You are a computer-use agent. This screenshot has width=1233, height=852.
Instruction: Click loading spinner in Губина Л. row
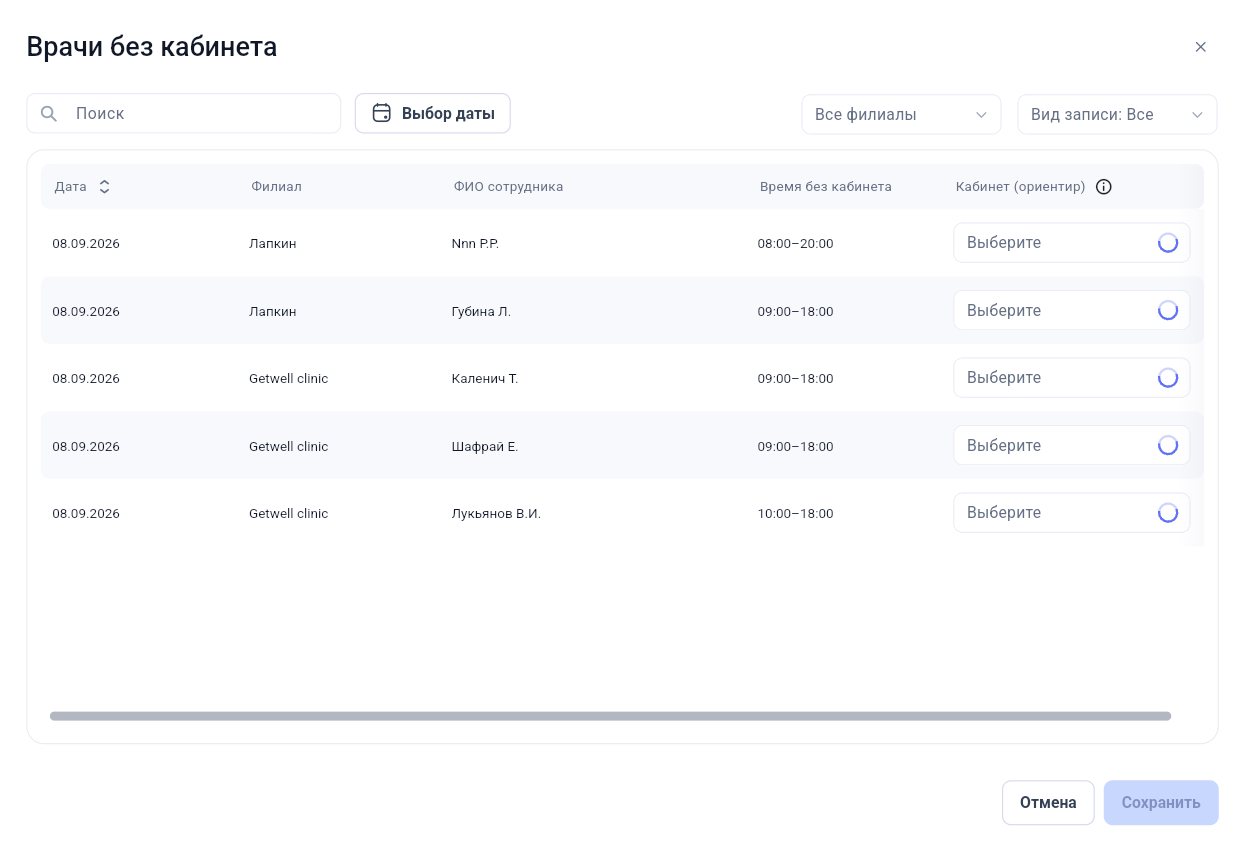click(1167, 310)
